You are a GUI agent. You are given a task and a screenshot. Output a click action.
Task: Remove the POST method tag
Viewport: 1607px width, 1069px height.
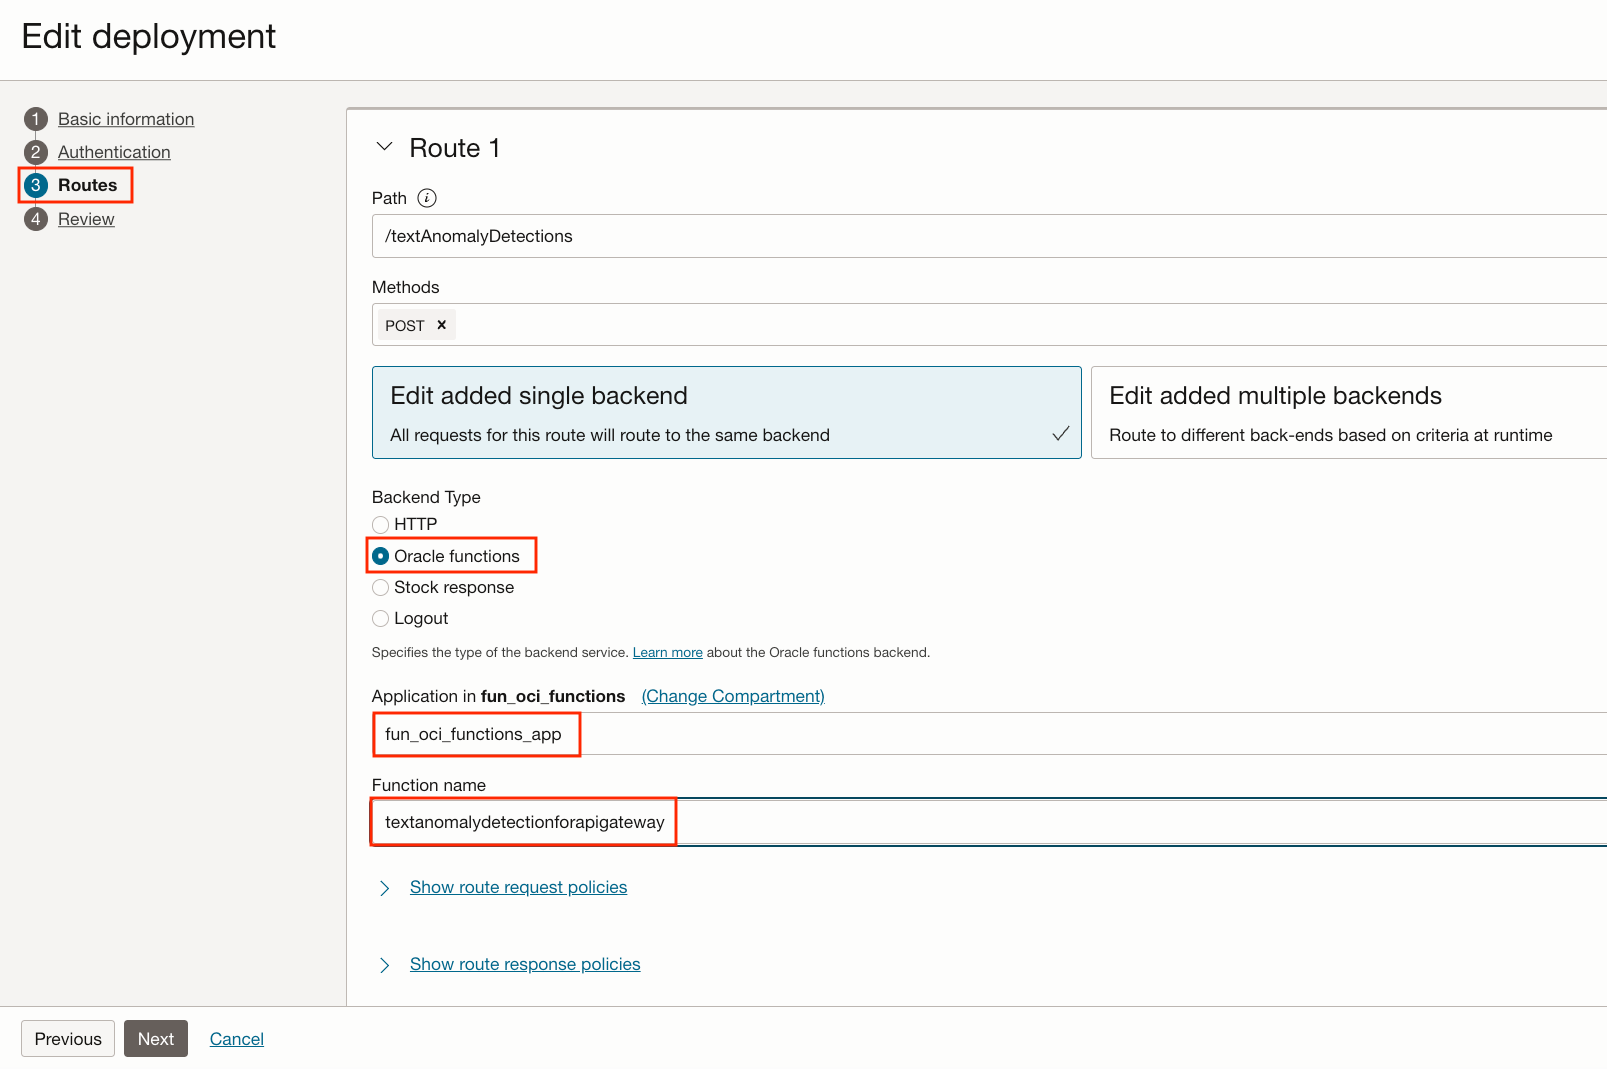pyautogui.click(x=441, y=325)
